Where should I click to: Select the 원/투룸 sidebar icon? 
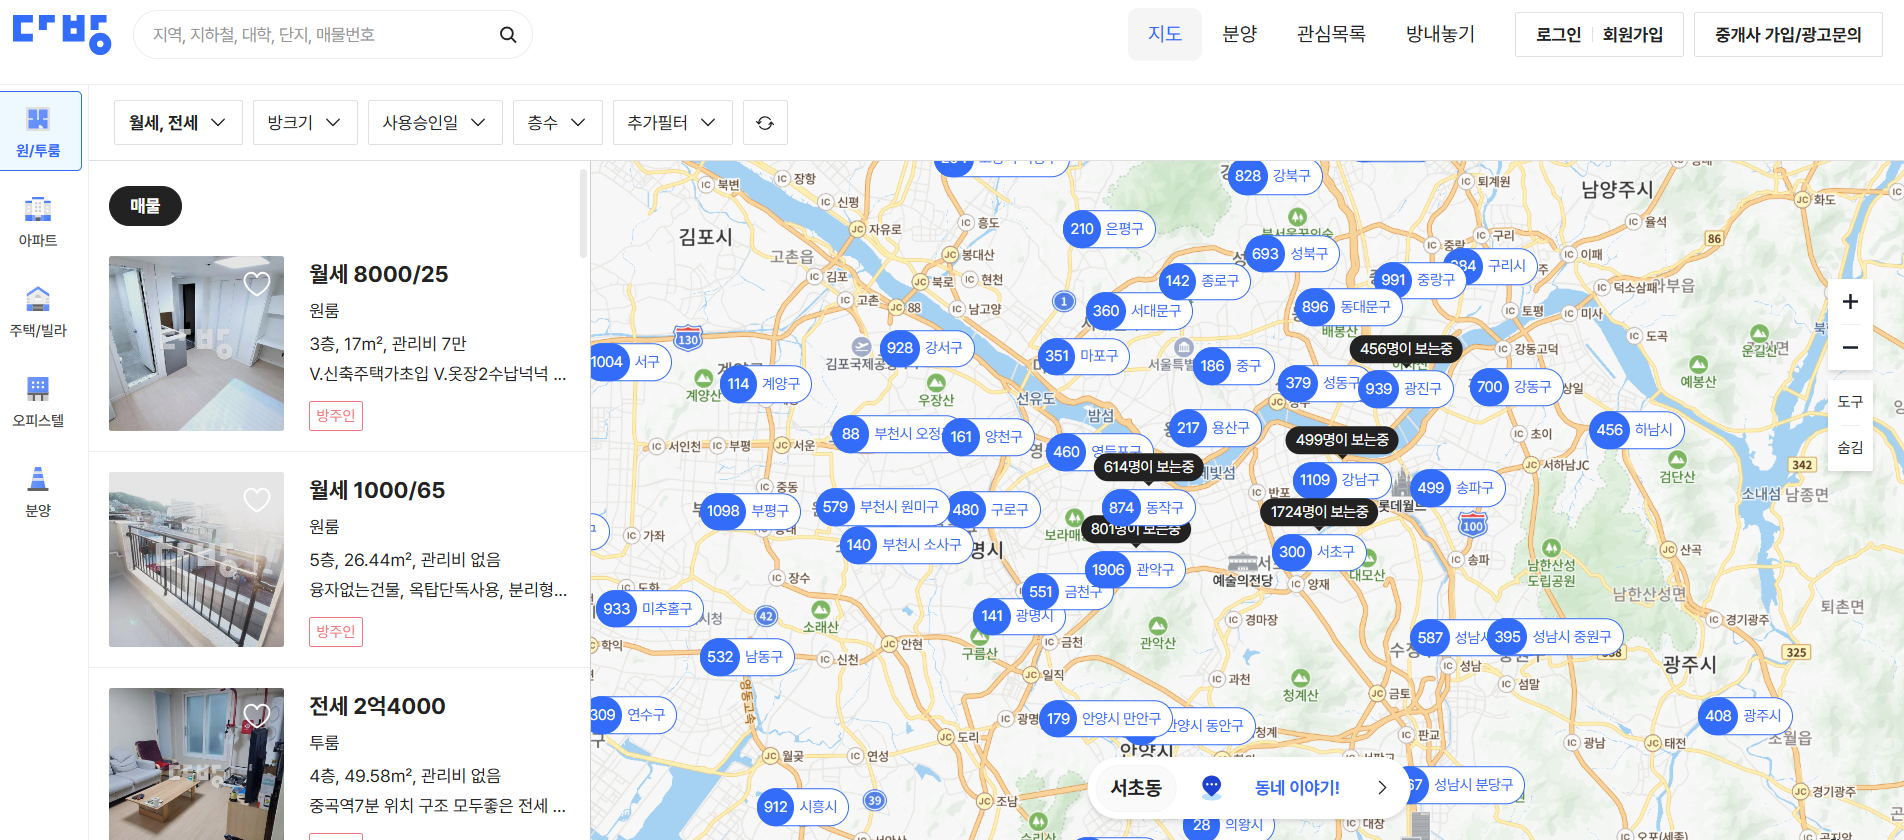pos(38,131)
